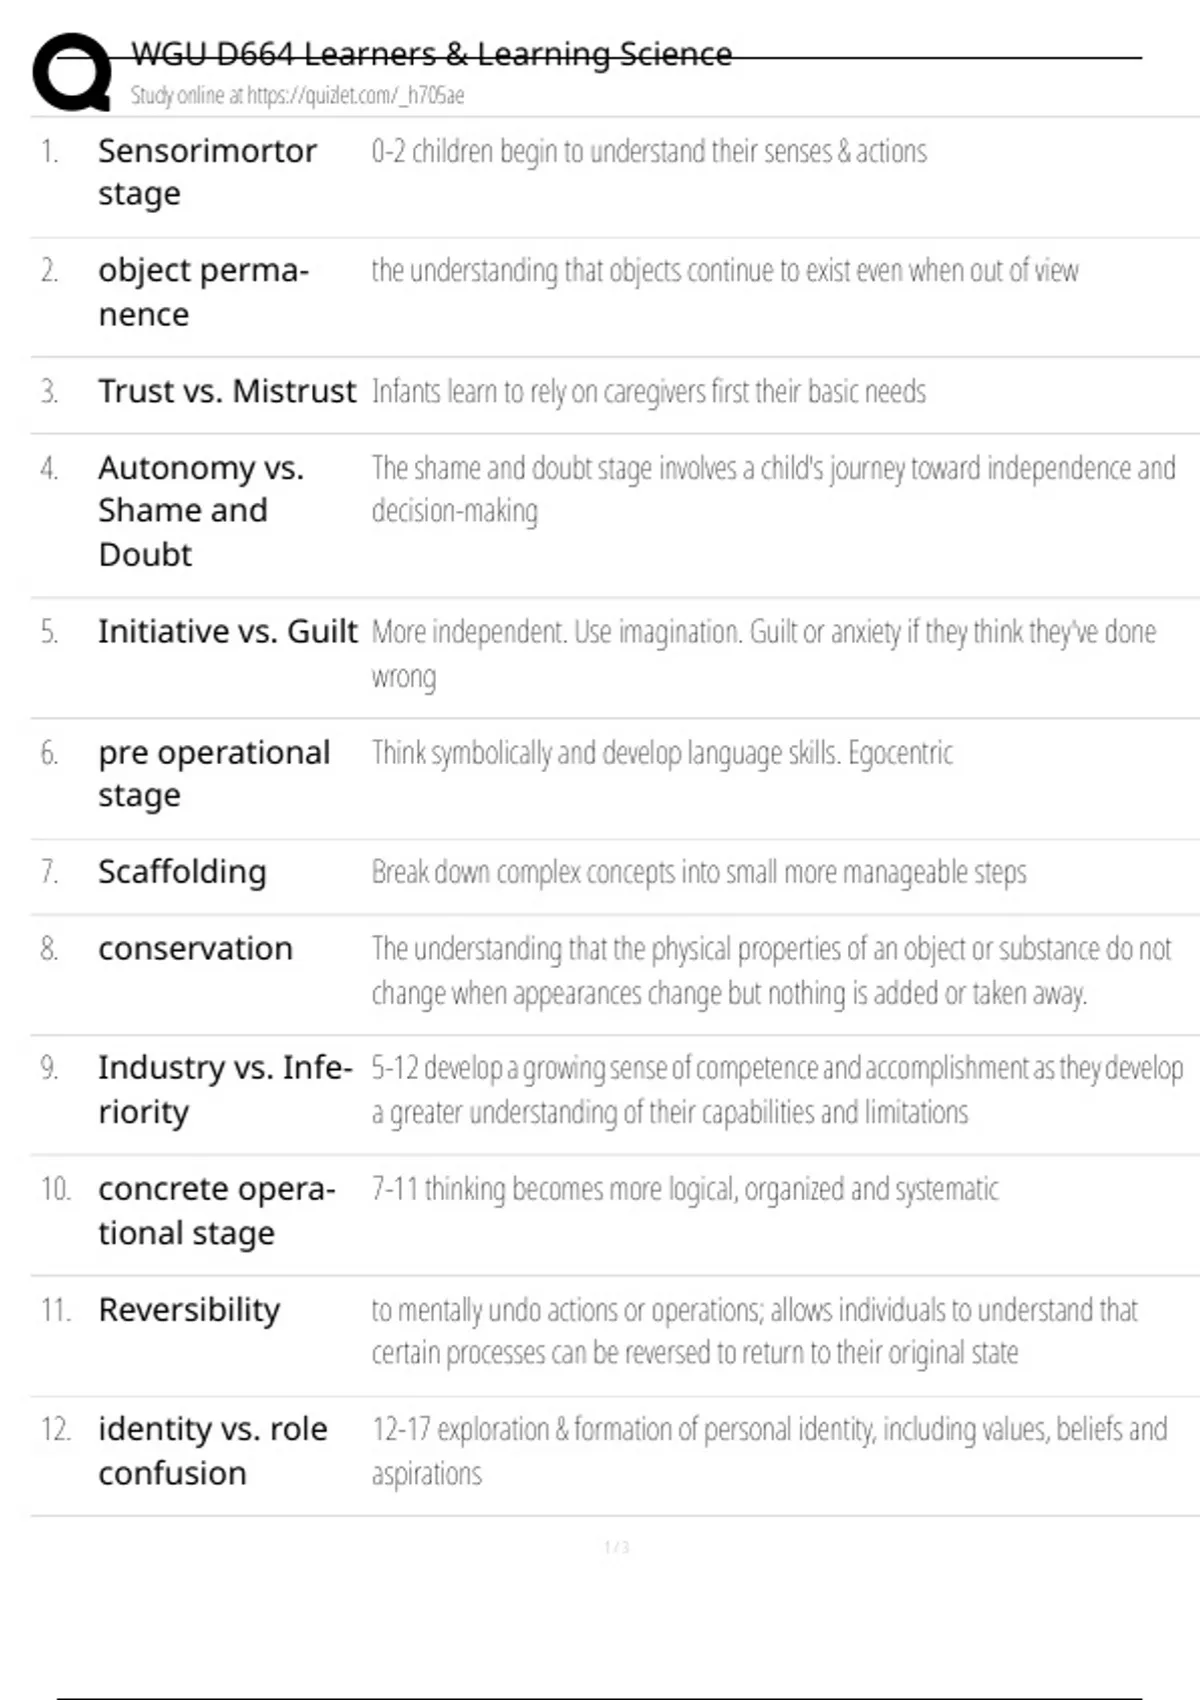Click the page indicator '1 / 3'
Viewport: 1200px width, 1700px height.
click(x=616, y=1548)
